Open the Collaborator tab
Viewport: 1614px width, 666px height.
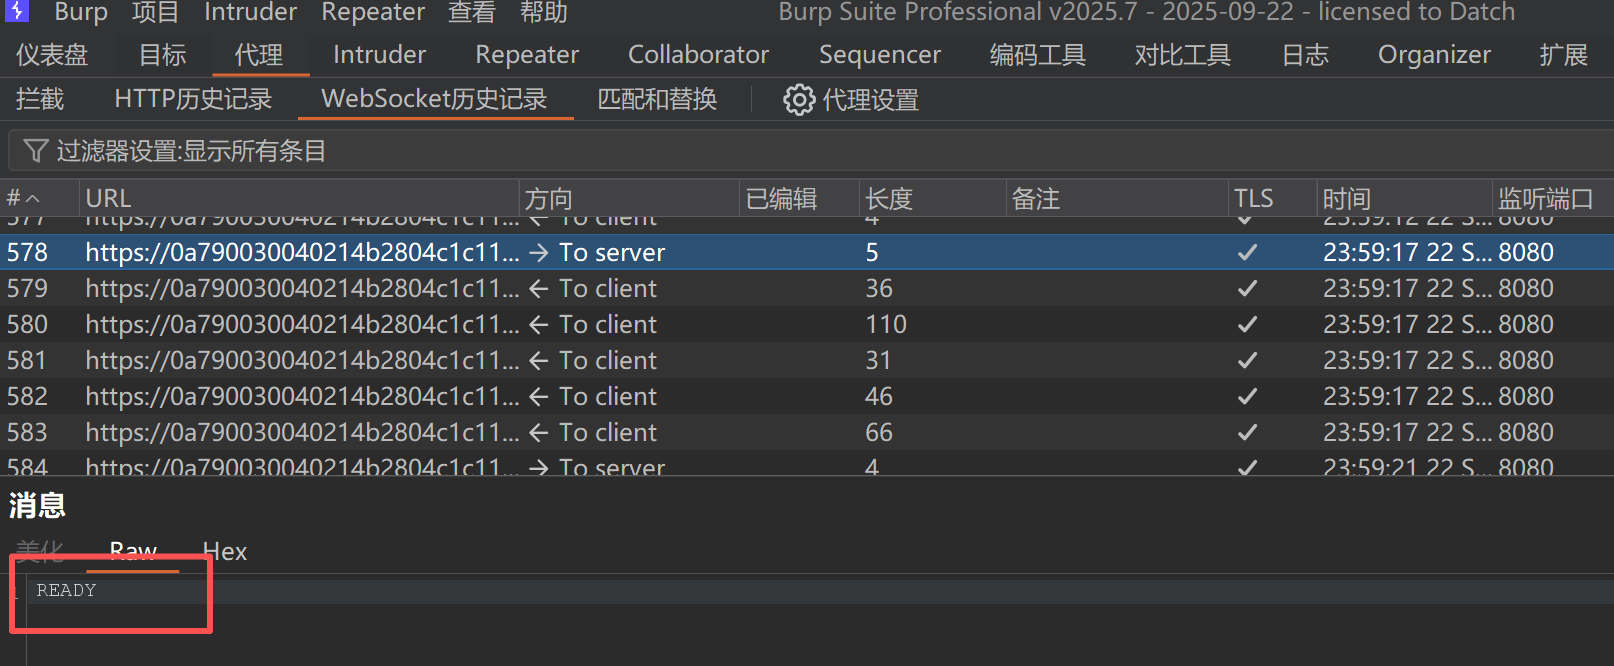[x=698, y=55]
